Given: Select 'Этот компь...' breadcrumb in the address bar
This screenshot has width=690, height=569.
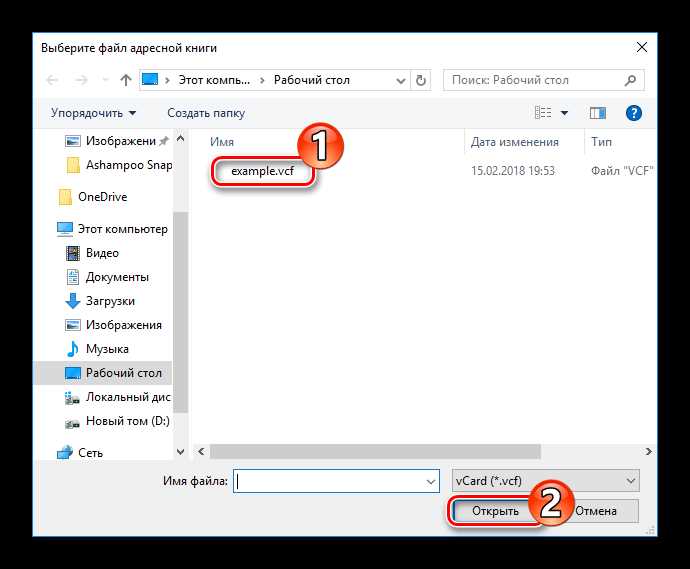Looking at the screenshot, I should (214, 80).
